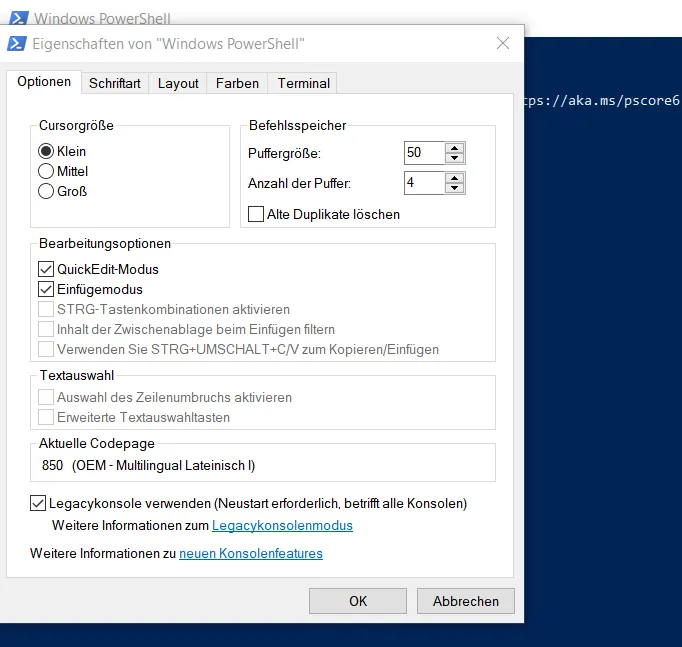
Task: Click the PowerShell icon of the background Windows PowerShell window
Action: pos(19,18)
